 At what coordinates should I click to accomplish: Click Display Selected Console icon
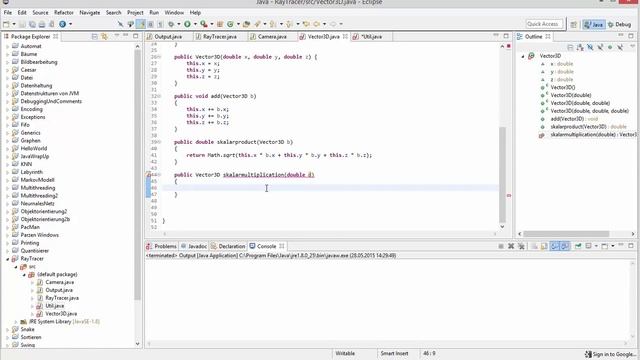pos(589,246)
